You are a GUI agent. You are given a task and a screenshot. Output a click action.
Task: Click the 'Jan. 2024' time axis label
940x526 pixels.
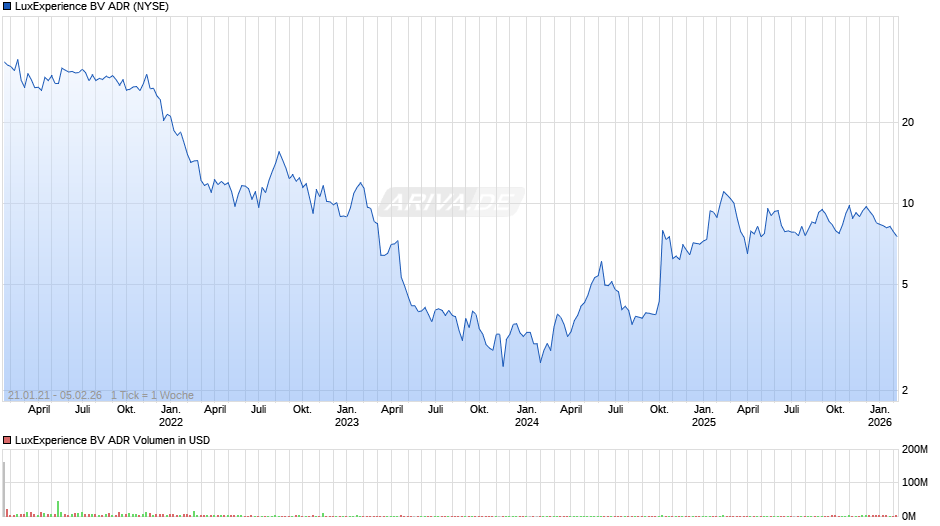[526, 416]
